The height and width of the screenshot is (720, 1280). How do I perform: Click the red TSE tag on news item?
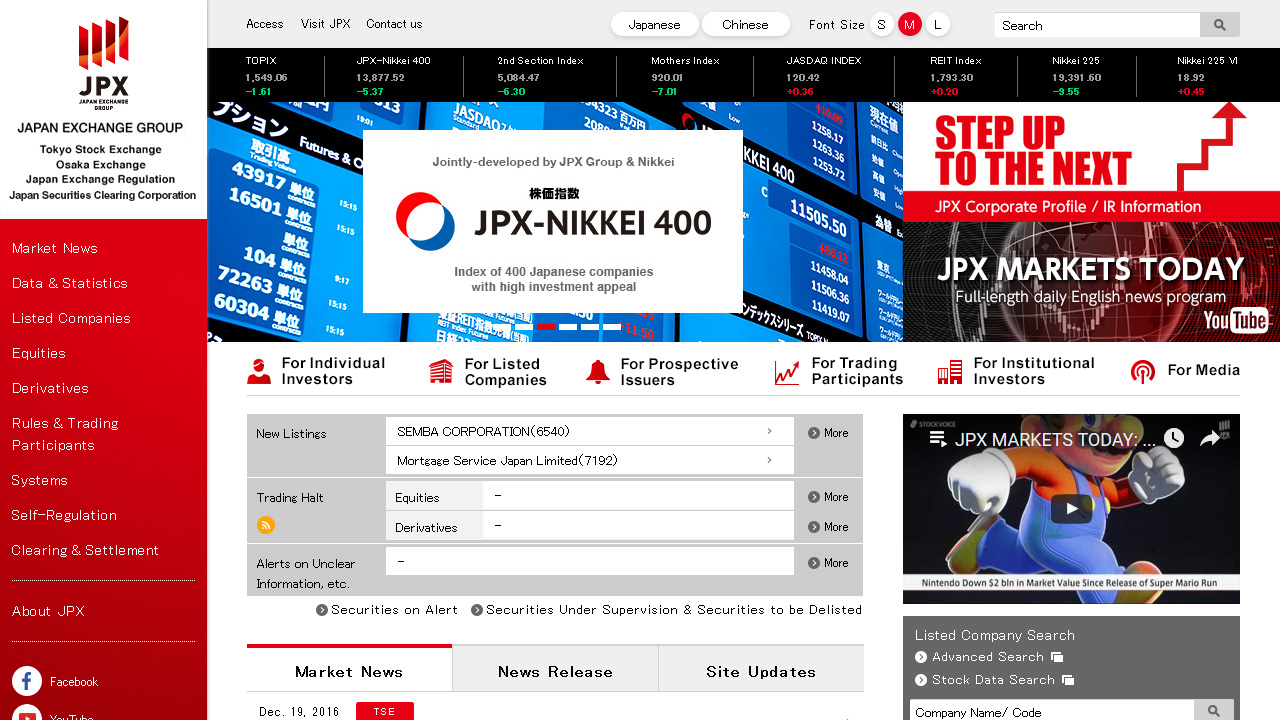pyautogui.click(x=385, y=712)
